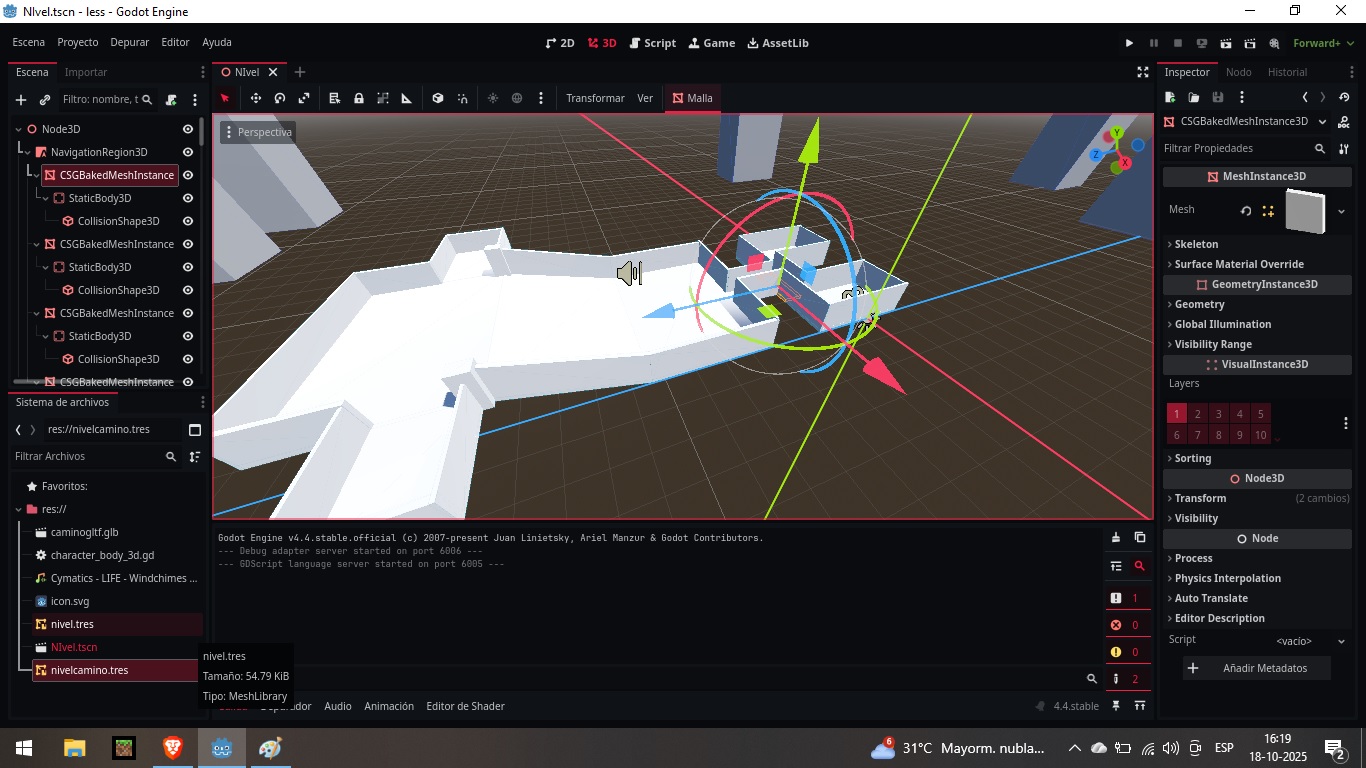Open the Transformar viewport menu
Image resolution: width=1366 pixels, height=768 pixels.
tap(595, 98)
